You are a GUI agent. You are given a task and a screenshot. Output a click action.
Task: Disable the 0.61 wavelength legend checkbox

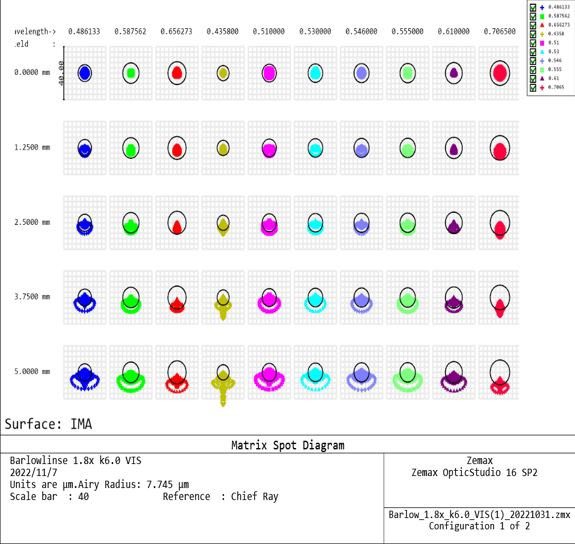pyautogui.click(x=533, y=79)
